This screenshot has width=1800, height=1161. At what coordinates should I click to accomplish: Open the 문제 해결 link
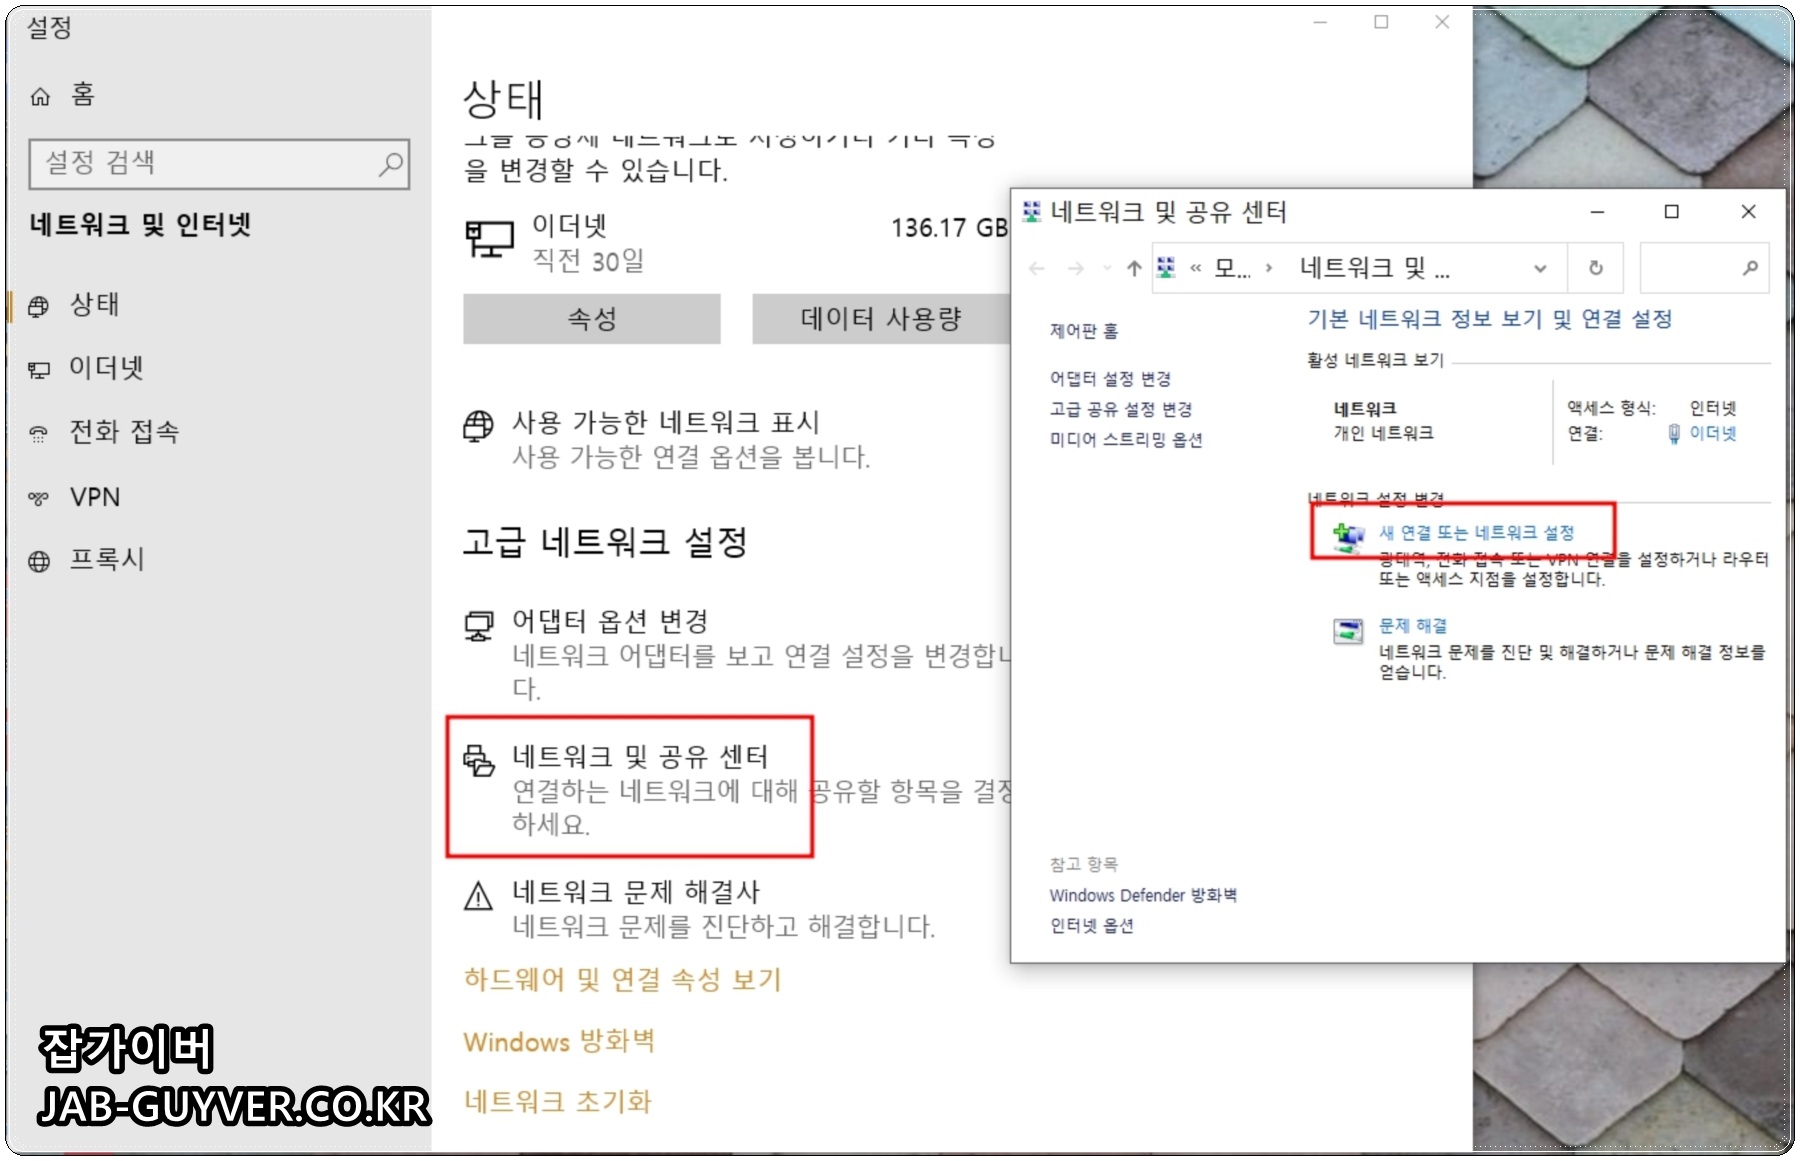(x=1413, y=626)
